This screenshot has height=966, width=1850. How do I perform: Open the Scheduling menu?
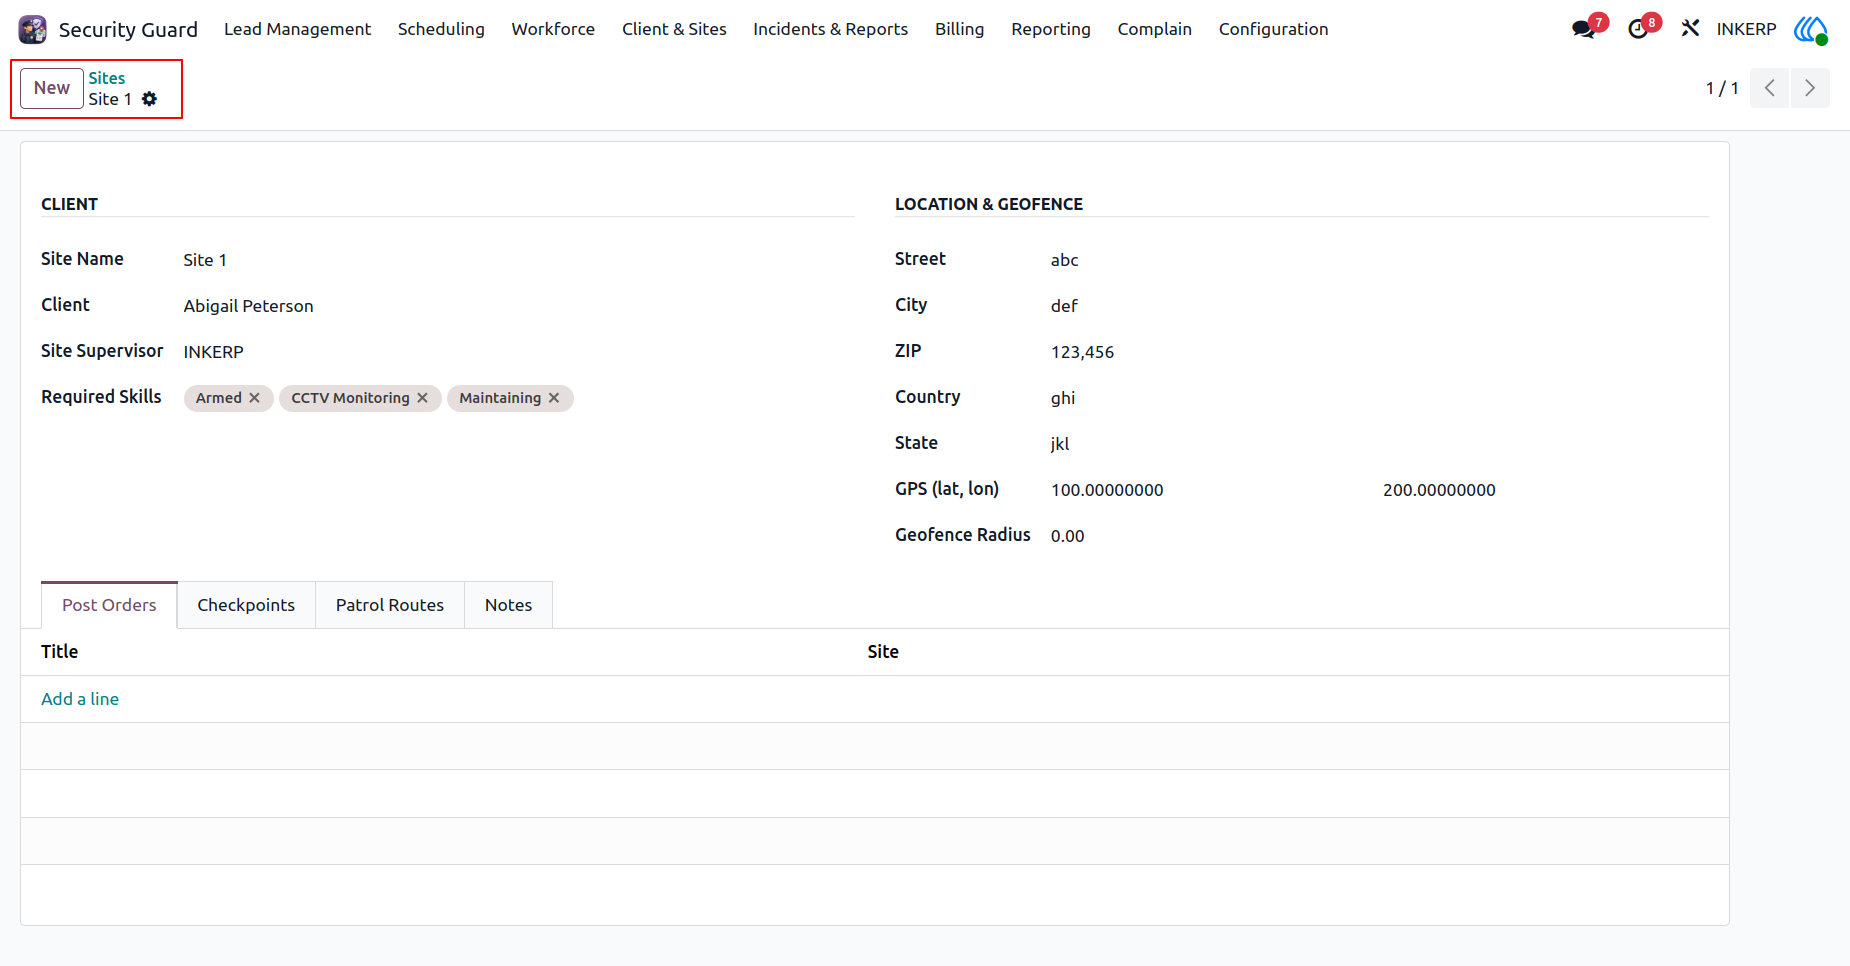tap(441, 29)
